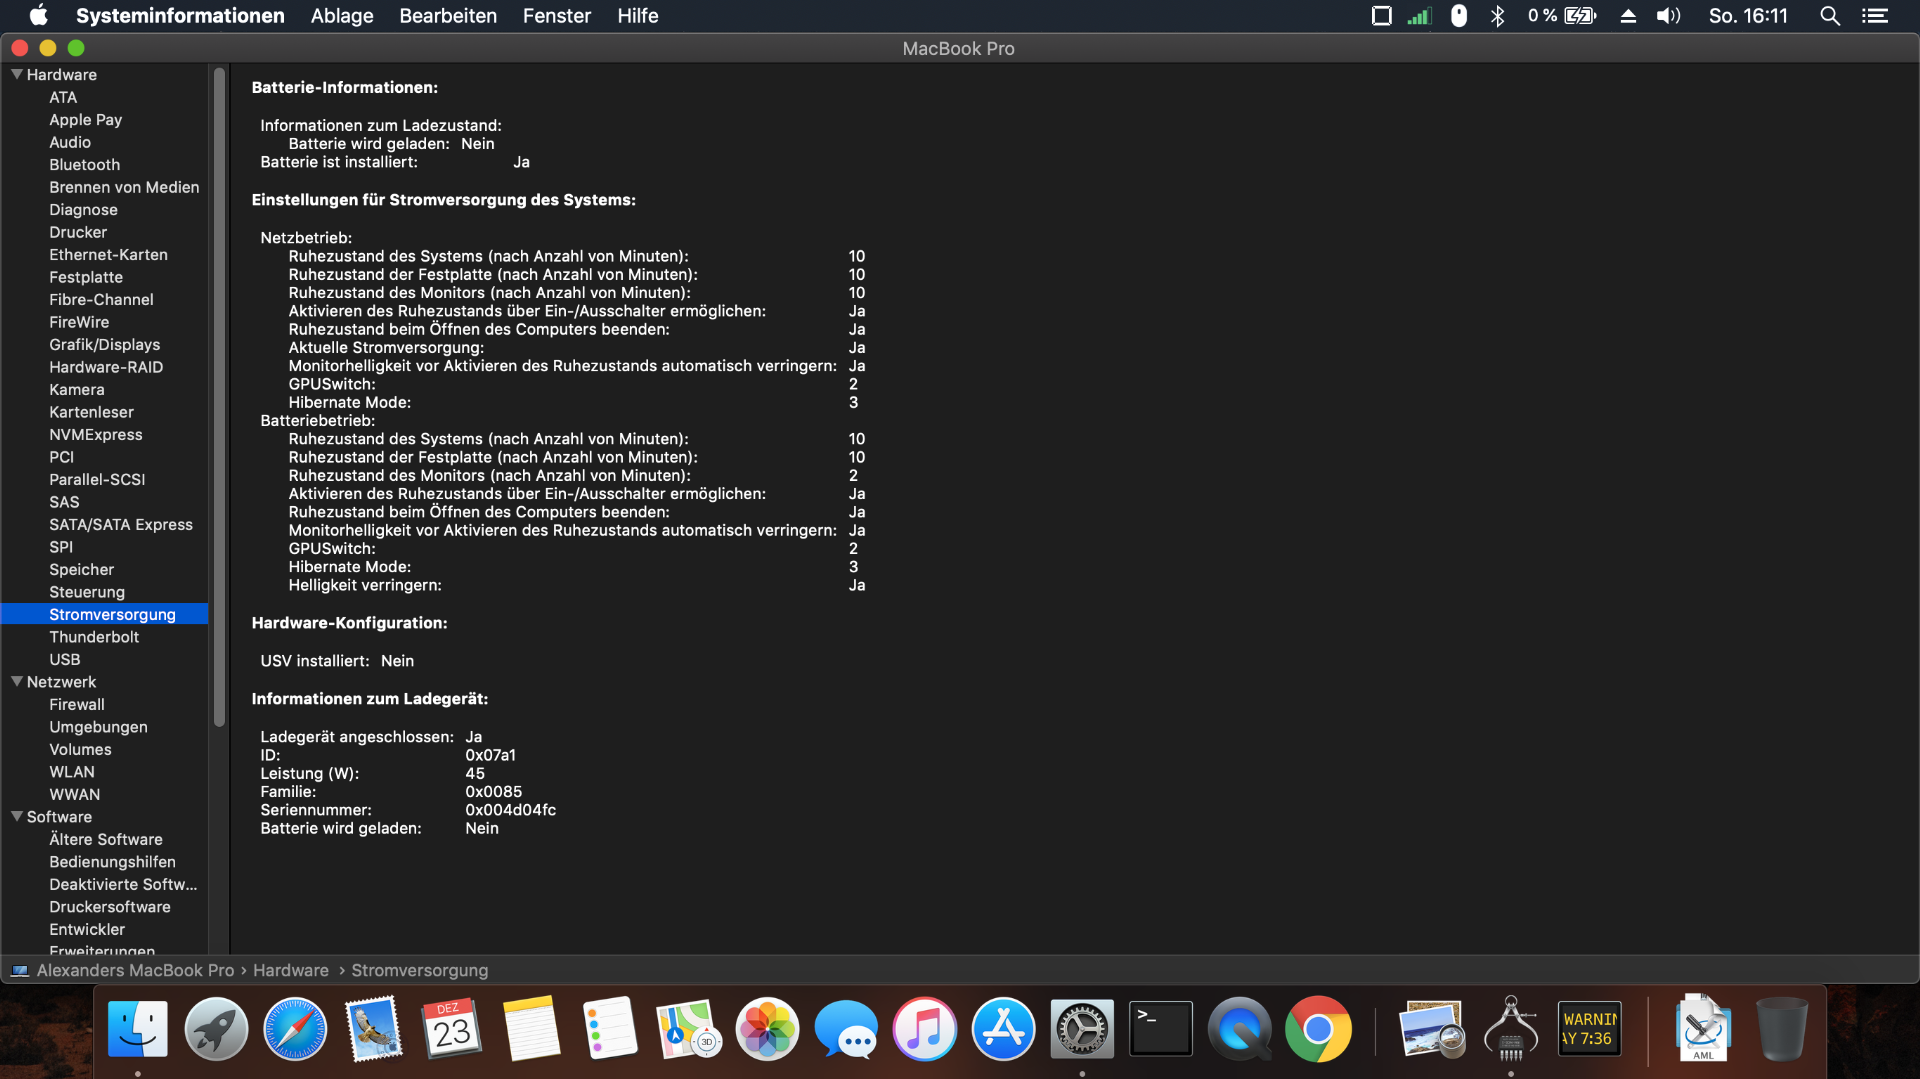The width and height of the screenshot is (1920, 1079).
Task: Click the battery status icon showing 0 %
Action: (x=1579, y=16)
